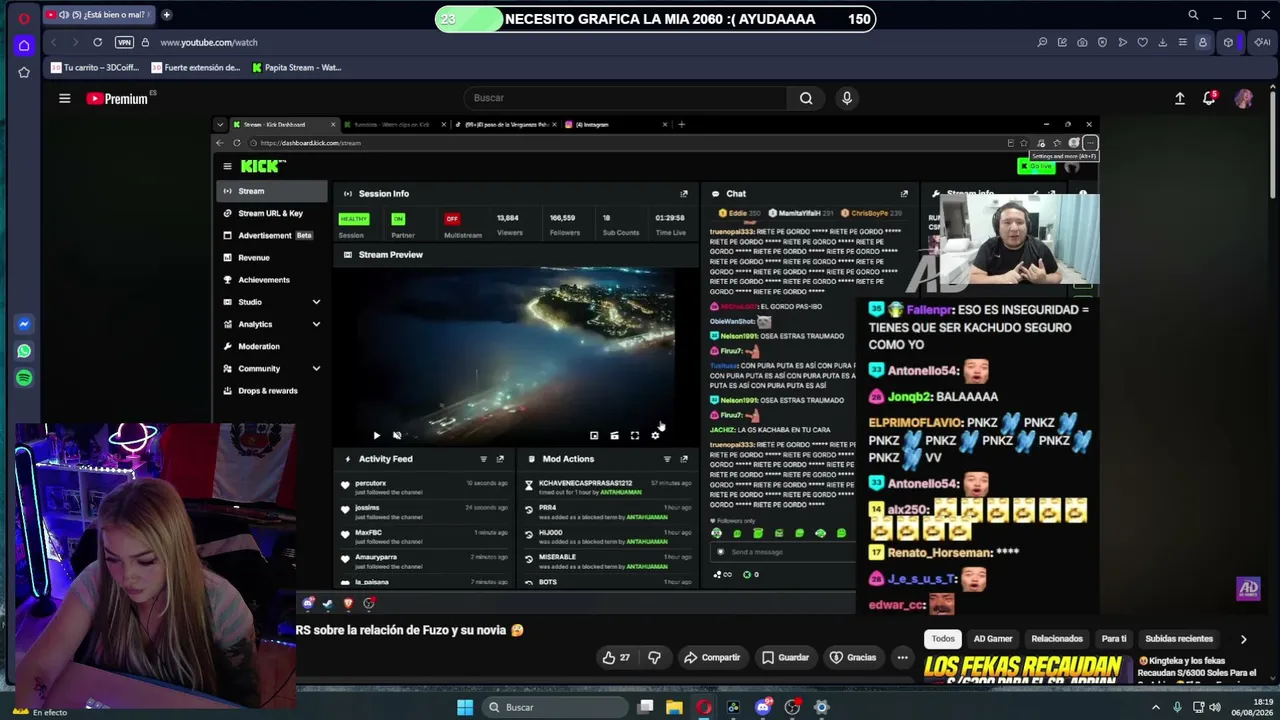
Task: Click the 'Guardar' save button
Action: click(x=785, y=657)
